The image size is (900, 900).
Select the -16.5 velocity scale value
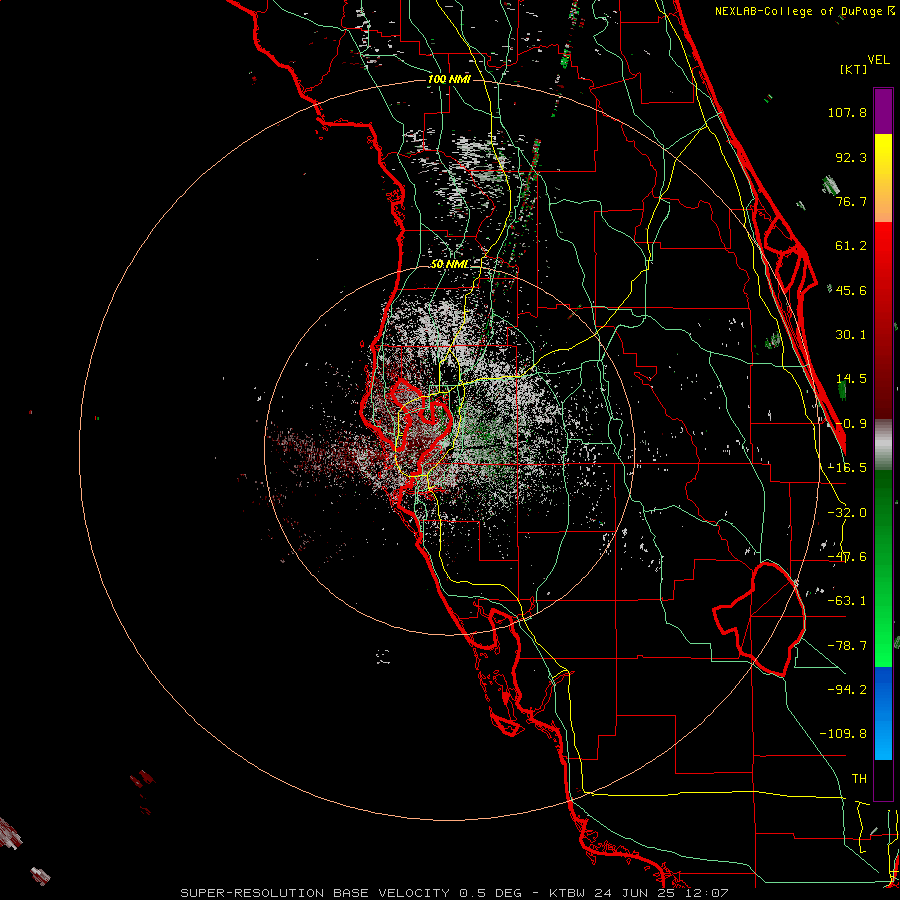coord(847,468)
